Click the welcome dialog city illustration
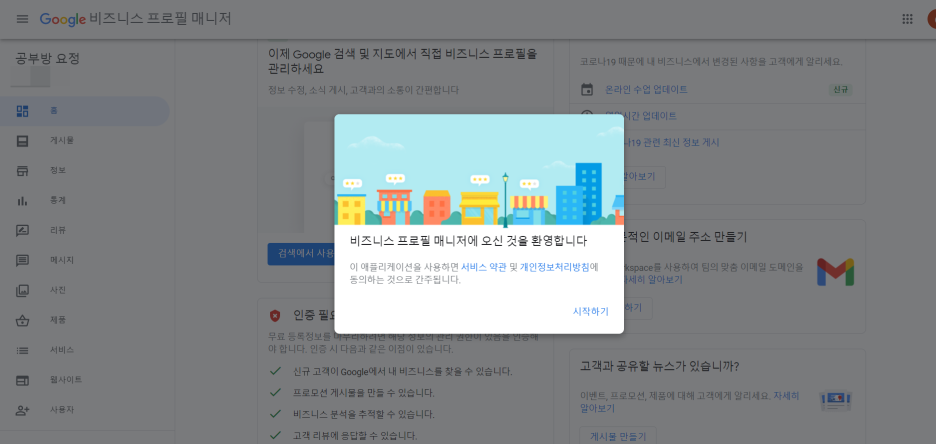 [x=479, y=169]
